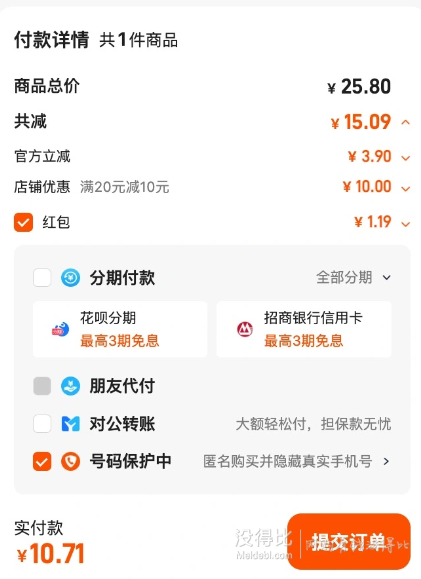
Task: Click the friend-pay blue hand icon
Action: pyautogui.click(x=70, y=386)
